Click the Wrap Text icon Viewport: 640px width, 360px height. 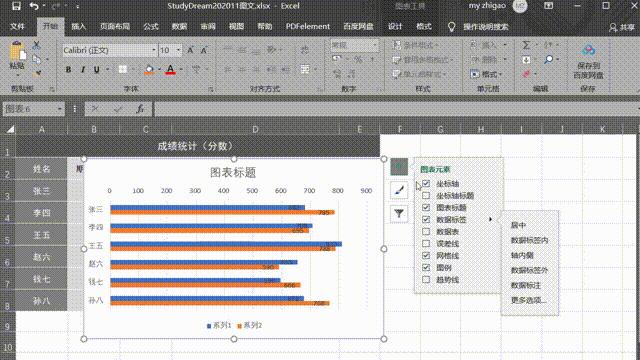[x=304, y=50]
